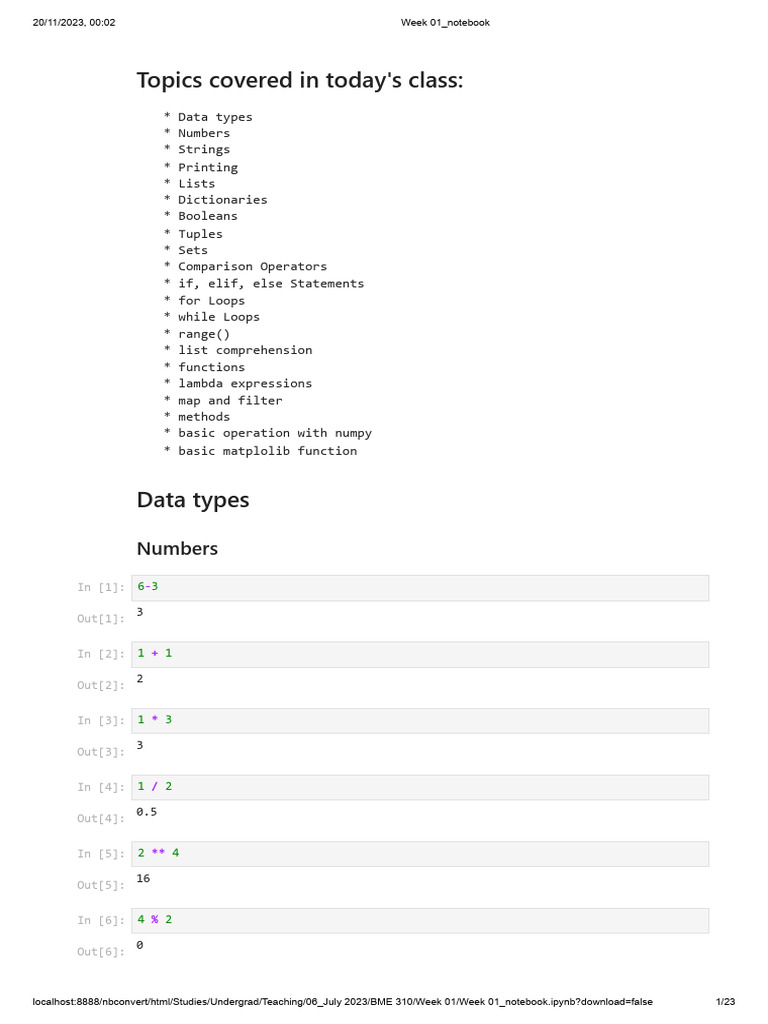This screenshot has width=768, height=1024.
Task: Click the Out[4] prompt label
Action: point(101,819)
